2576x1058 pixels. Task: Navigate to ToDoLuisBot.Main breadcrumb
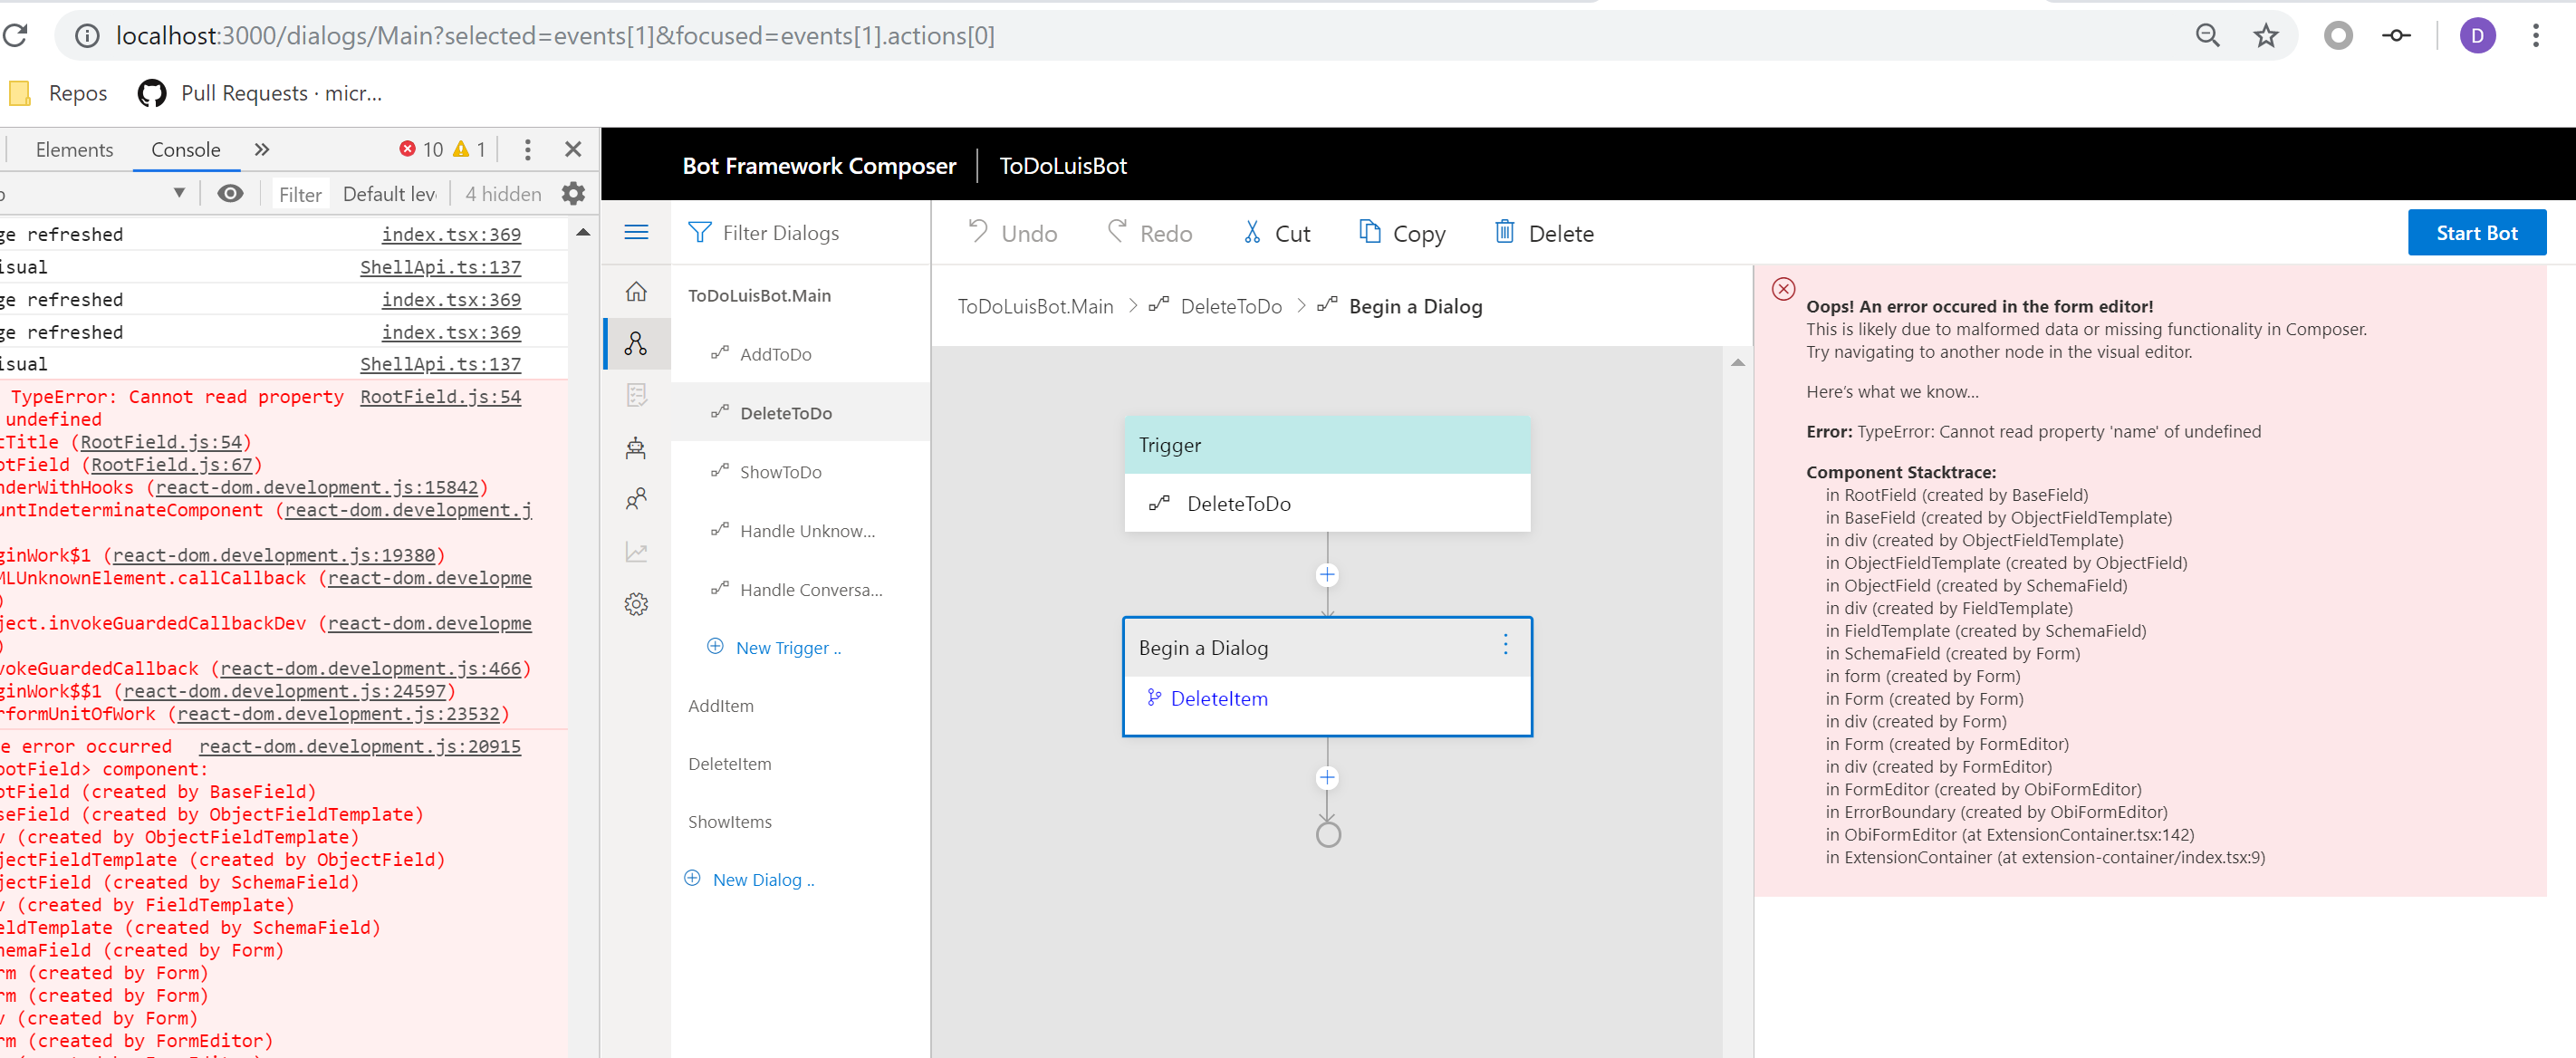1035,307
